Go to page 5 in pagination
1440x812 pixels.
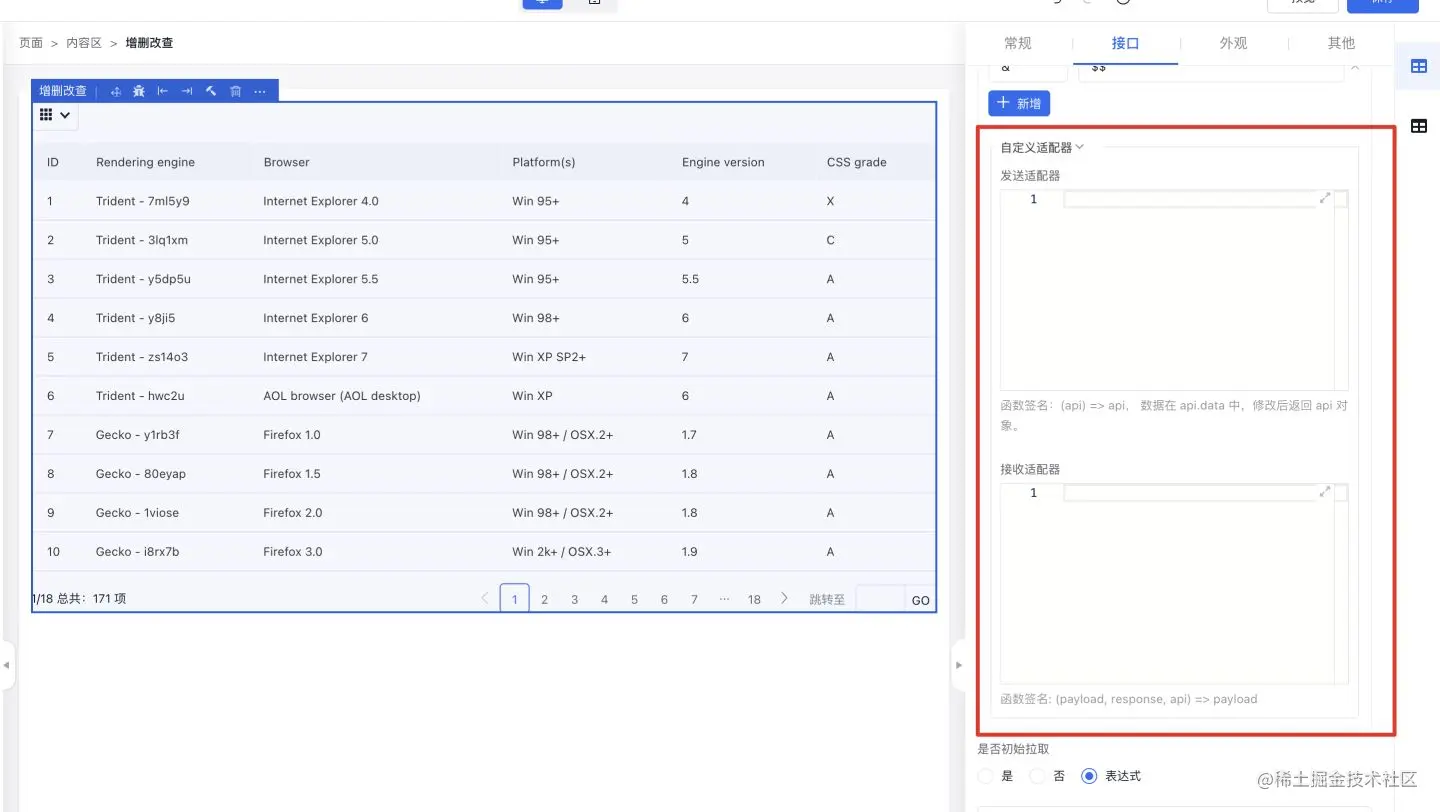(634, 599)
